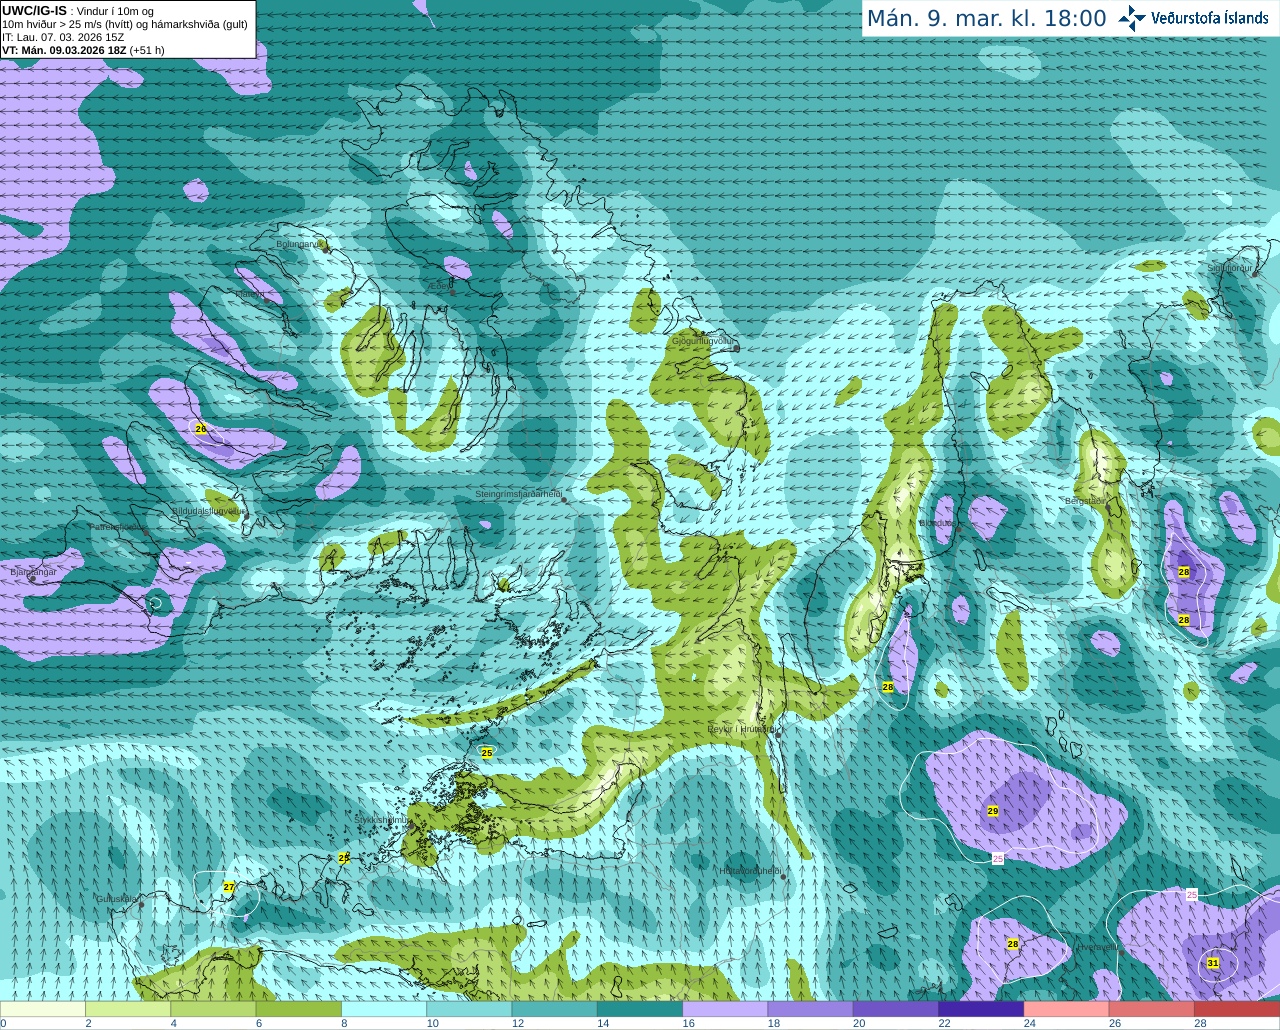Pick the dark purple 22-24 legend swatch

981,1009
